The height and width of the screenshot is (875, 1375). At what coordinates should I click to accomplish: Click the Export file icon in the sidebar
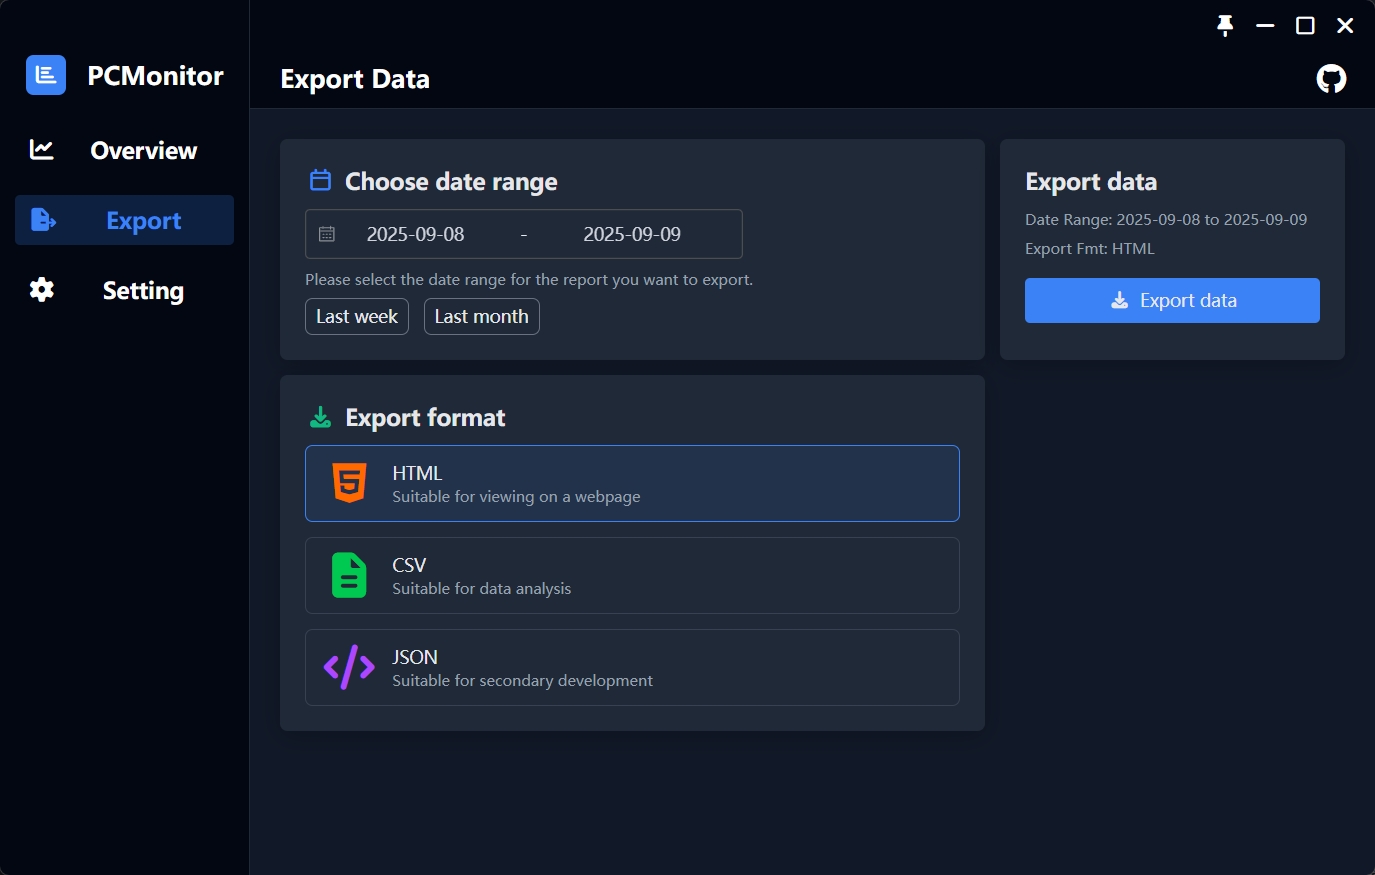click(43, 220)
